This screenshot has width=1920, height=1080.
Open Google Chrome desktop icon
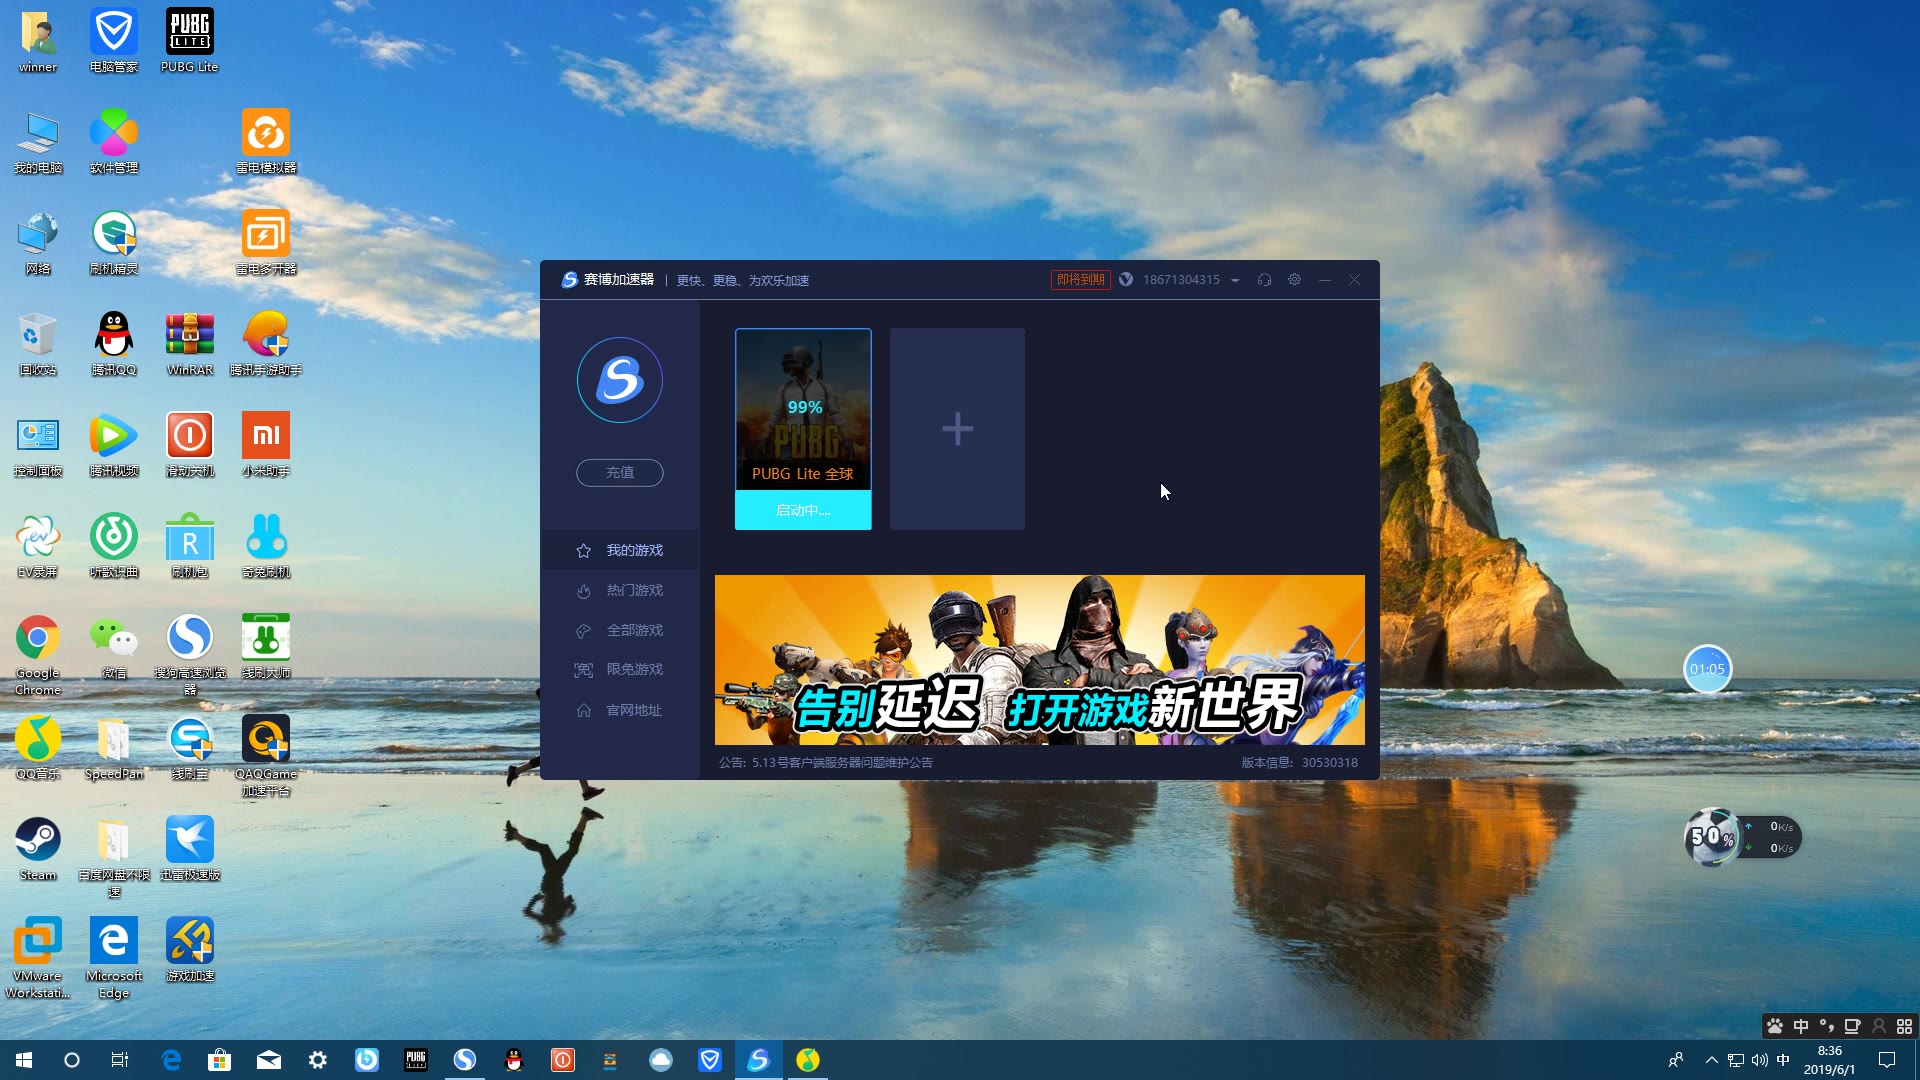click(x=38, y=655)
